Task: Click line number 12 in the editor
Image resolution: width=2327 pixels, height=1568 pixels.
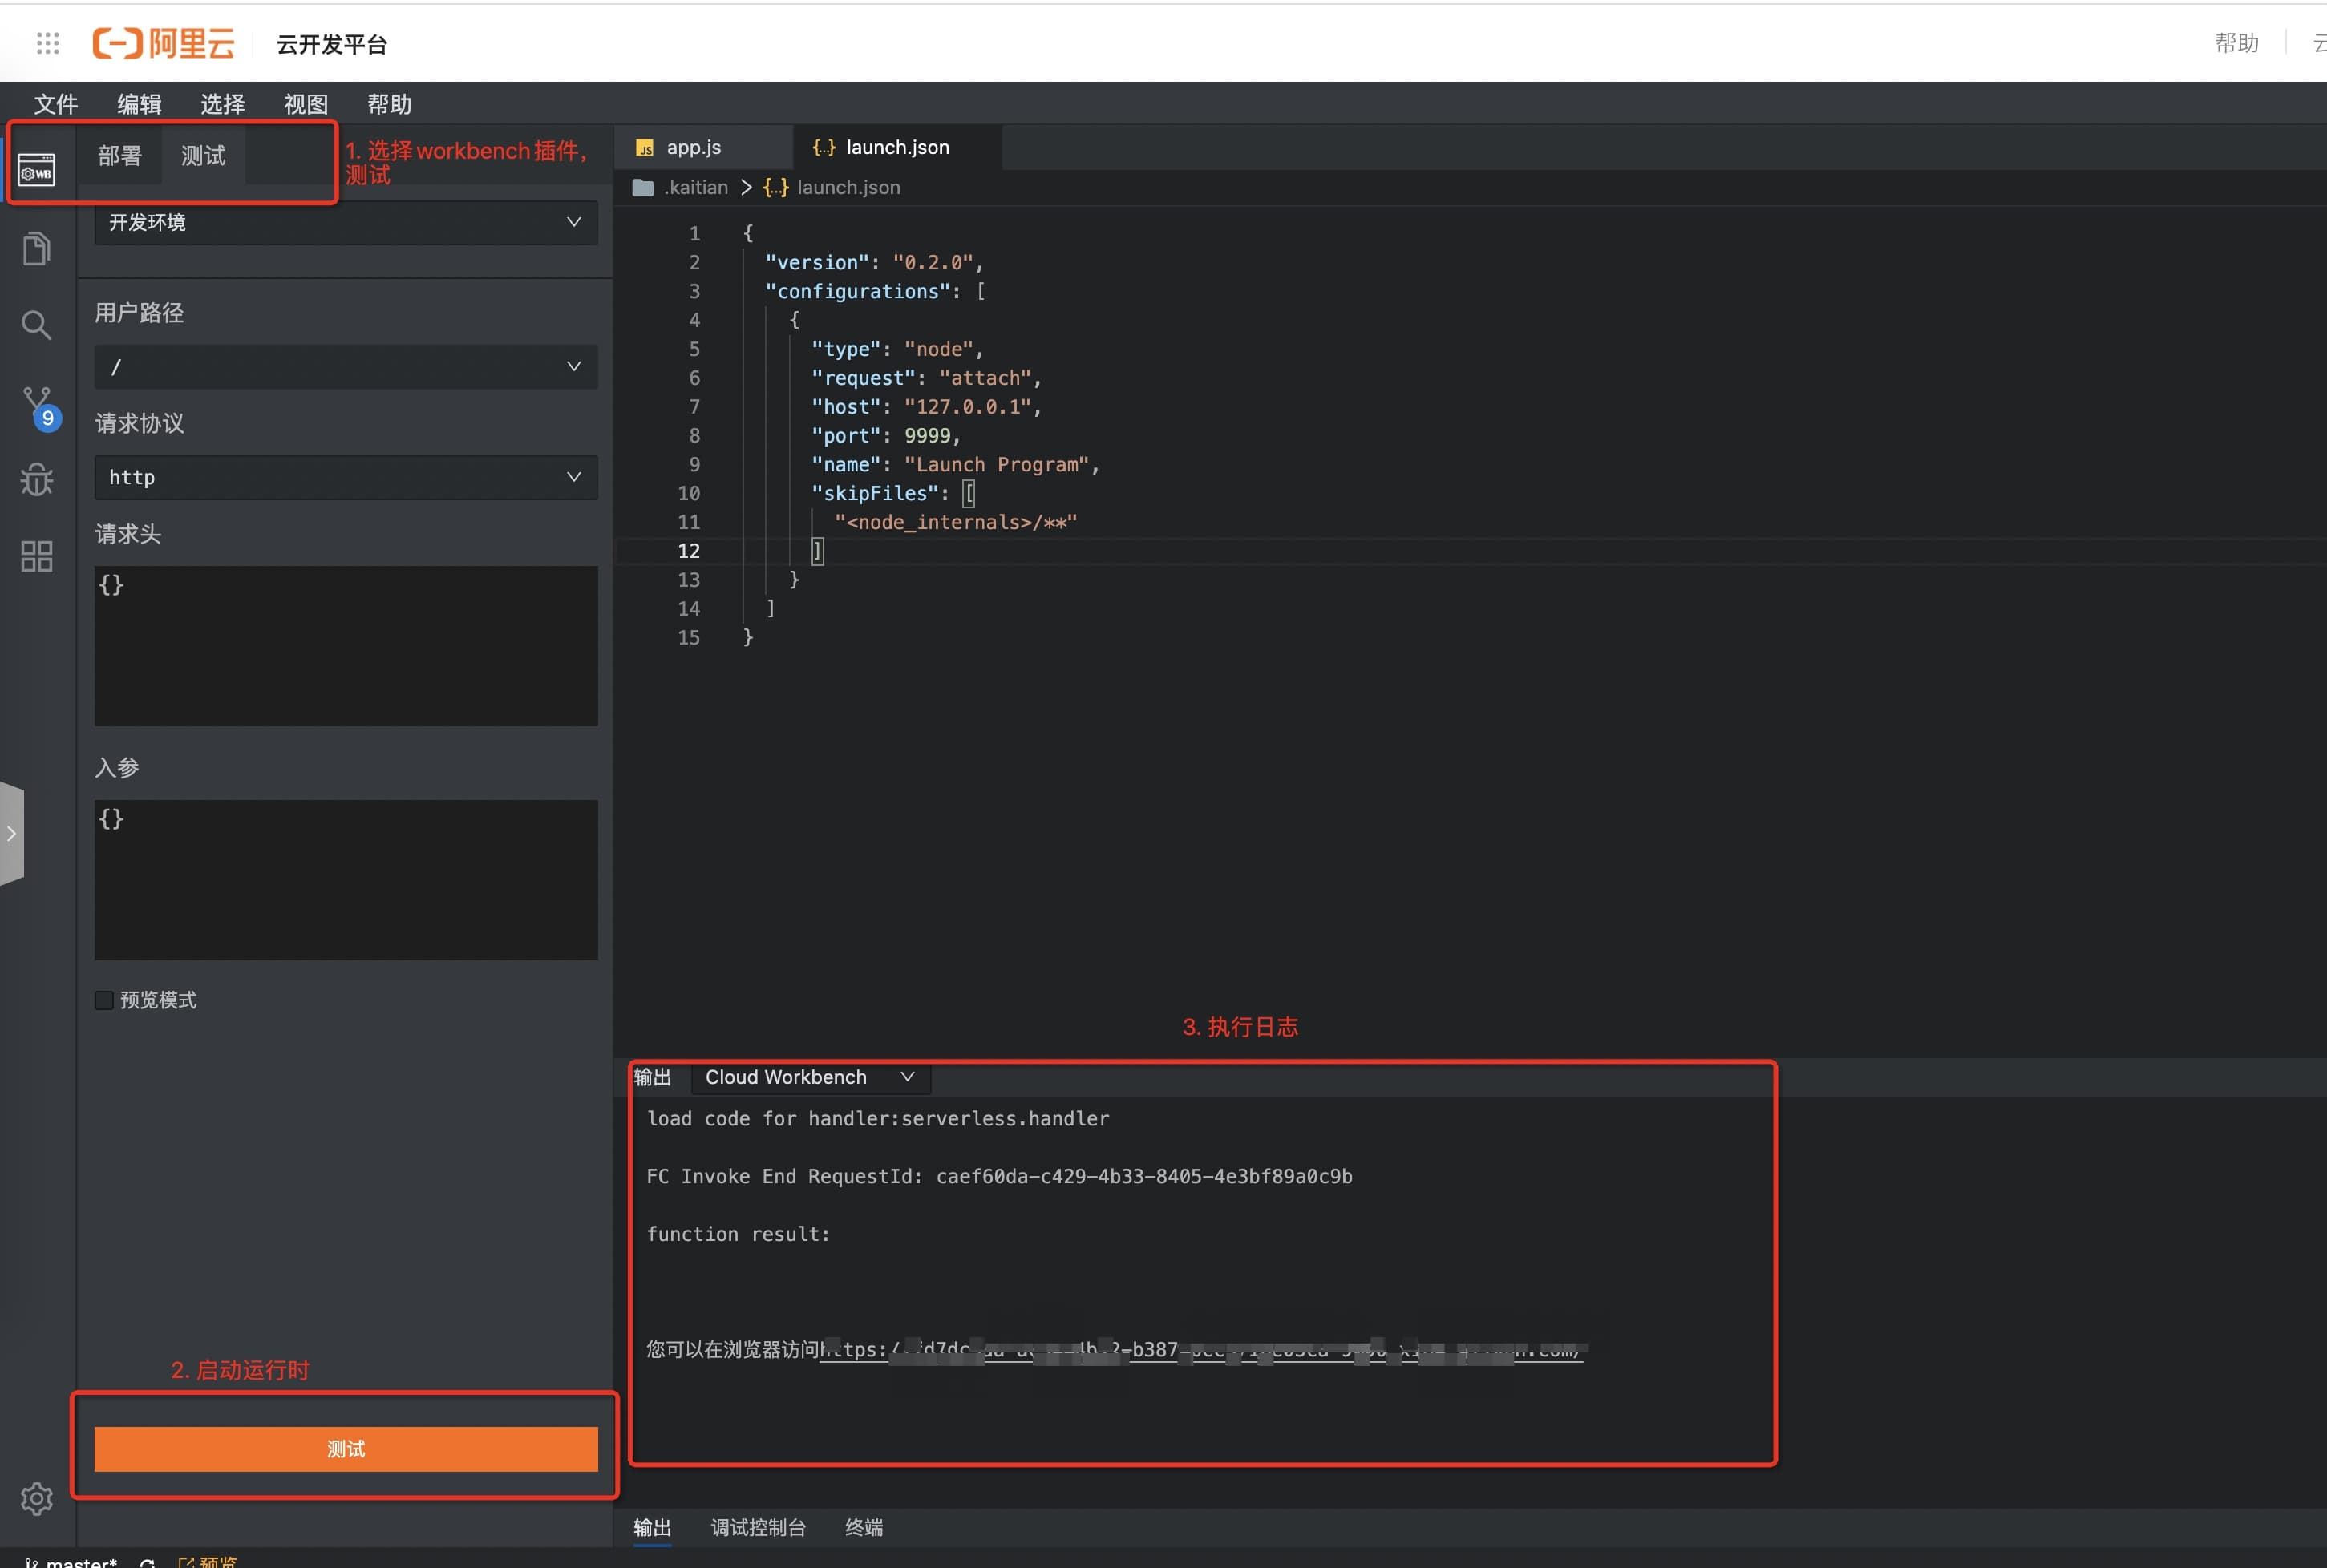Action: pos(689,551)
